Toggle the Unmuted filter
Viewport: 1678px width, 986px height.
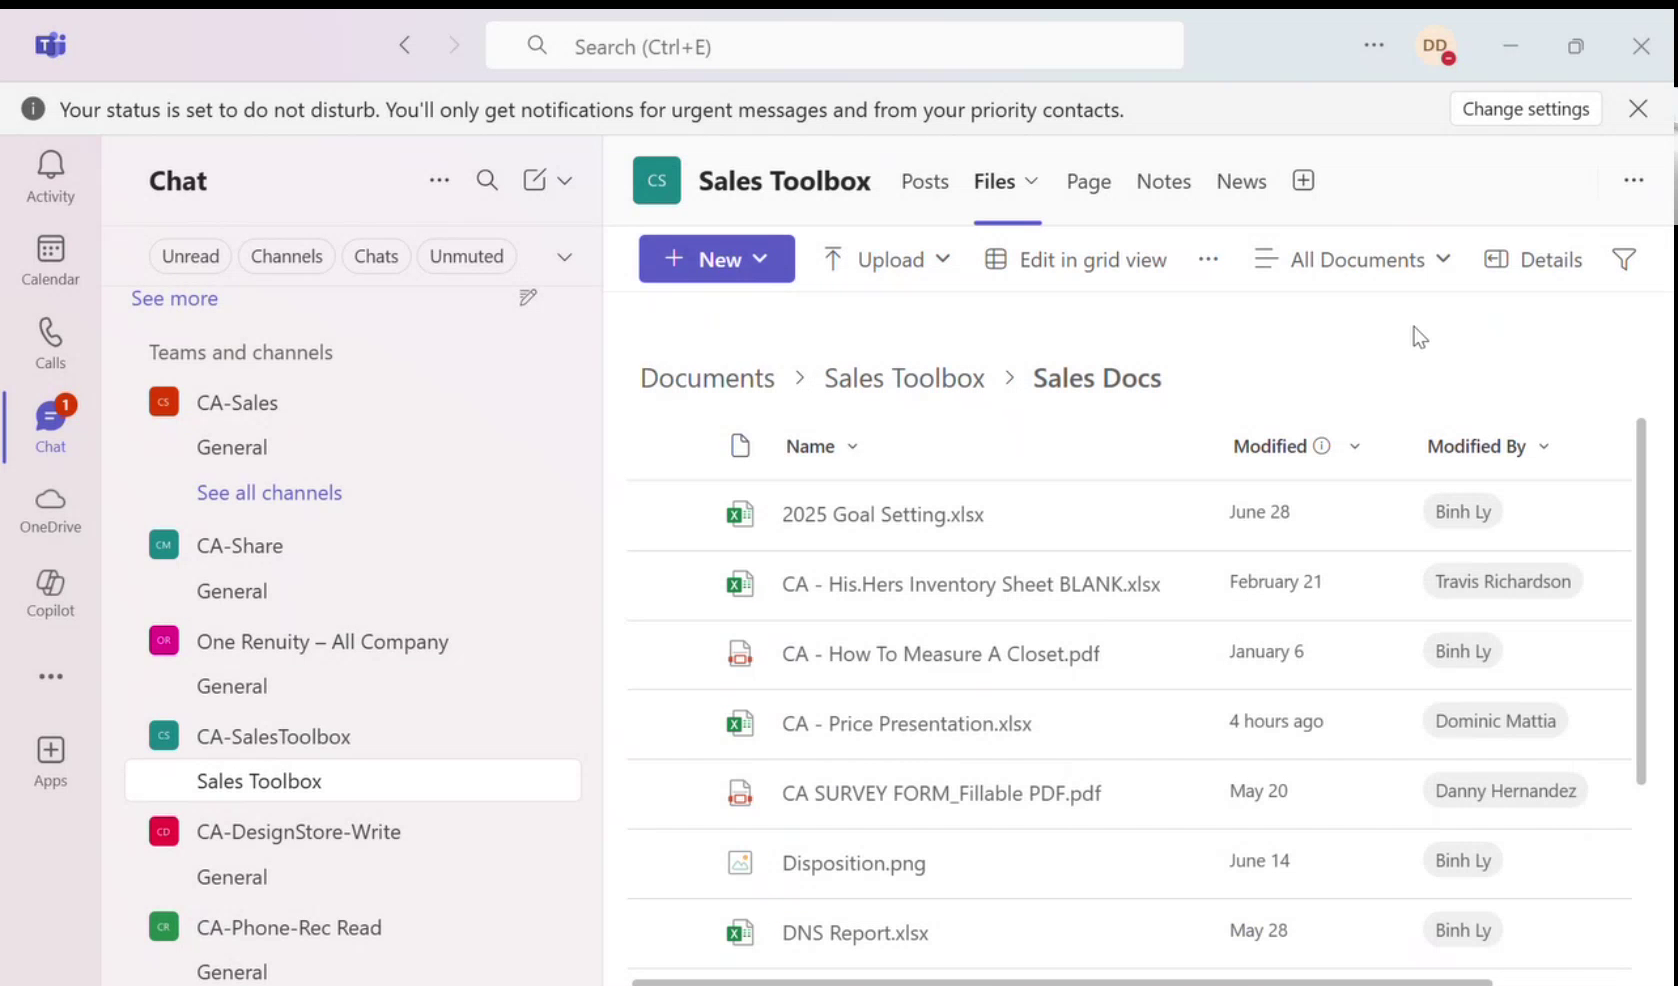pyautogui.click(x=466, y=256)
